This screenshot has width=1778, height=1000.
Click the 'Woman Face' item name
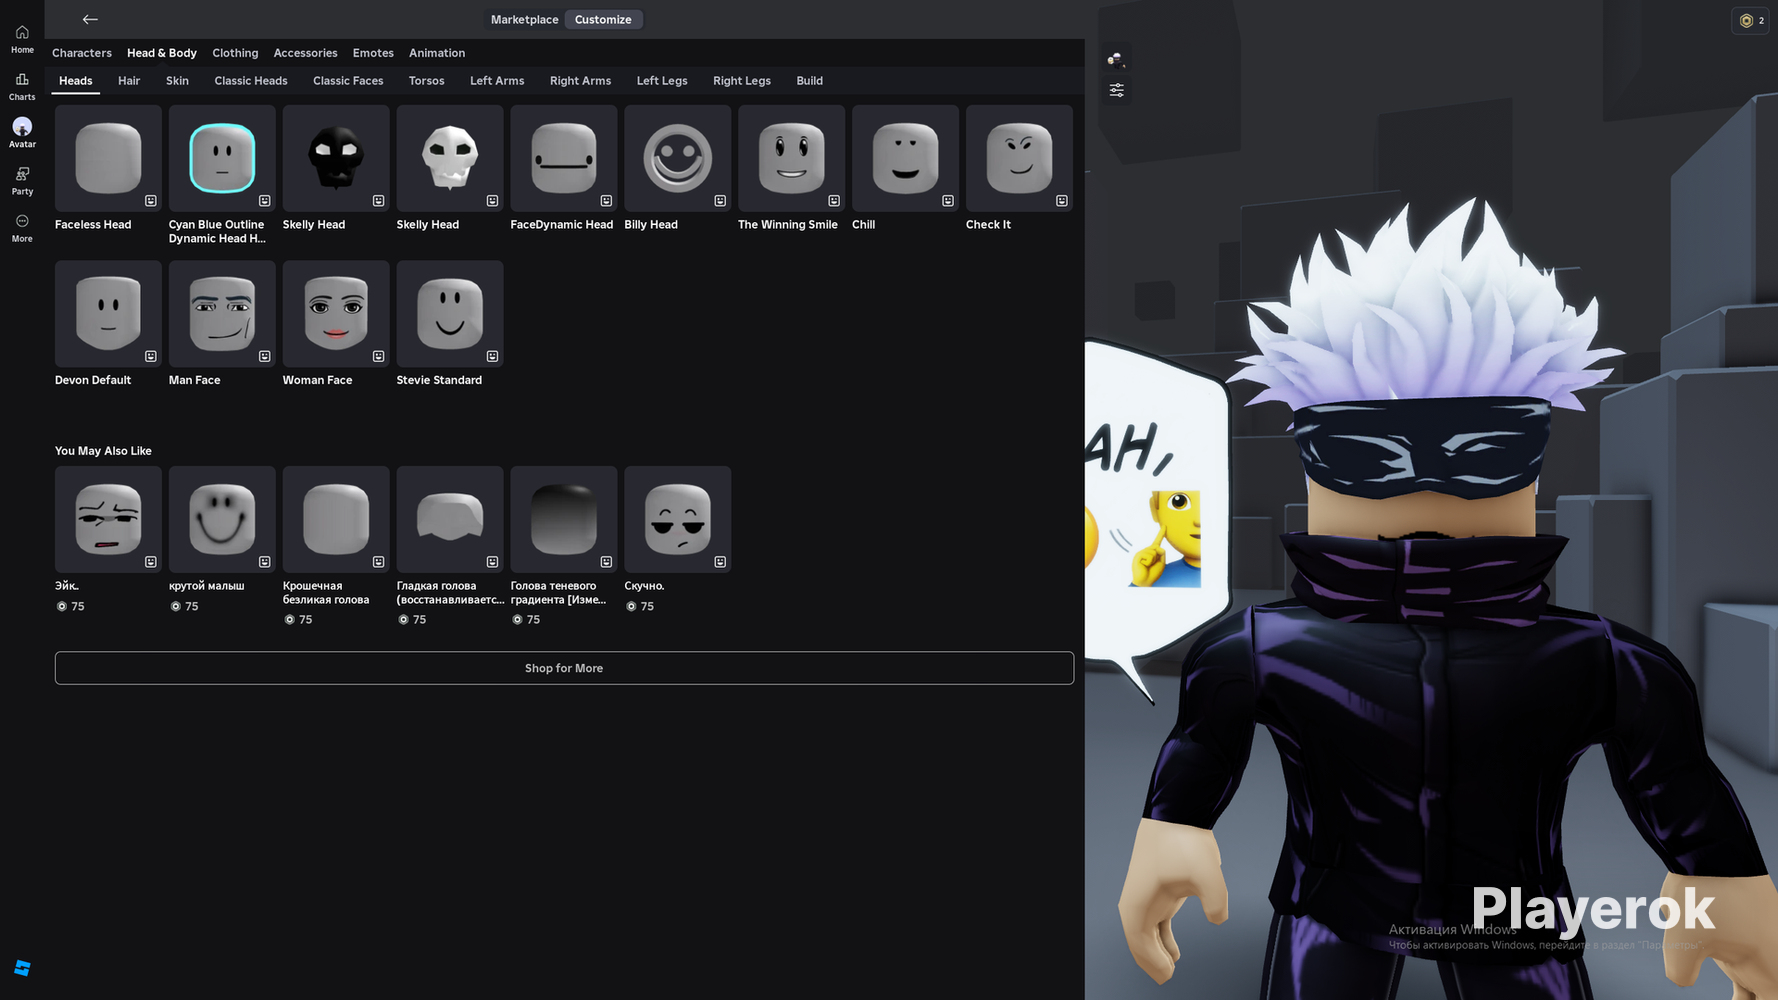tap(317, 380)
